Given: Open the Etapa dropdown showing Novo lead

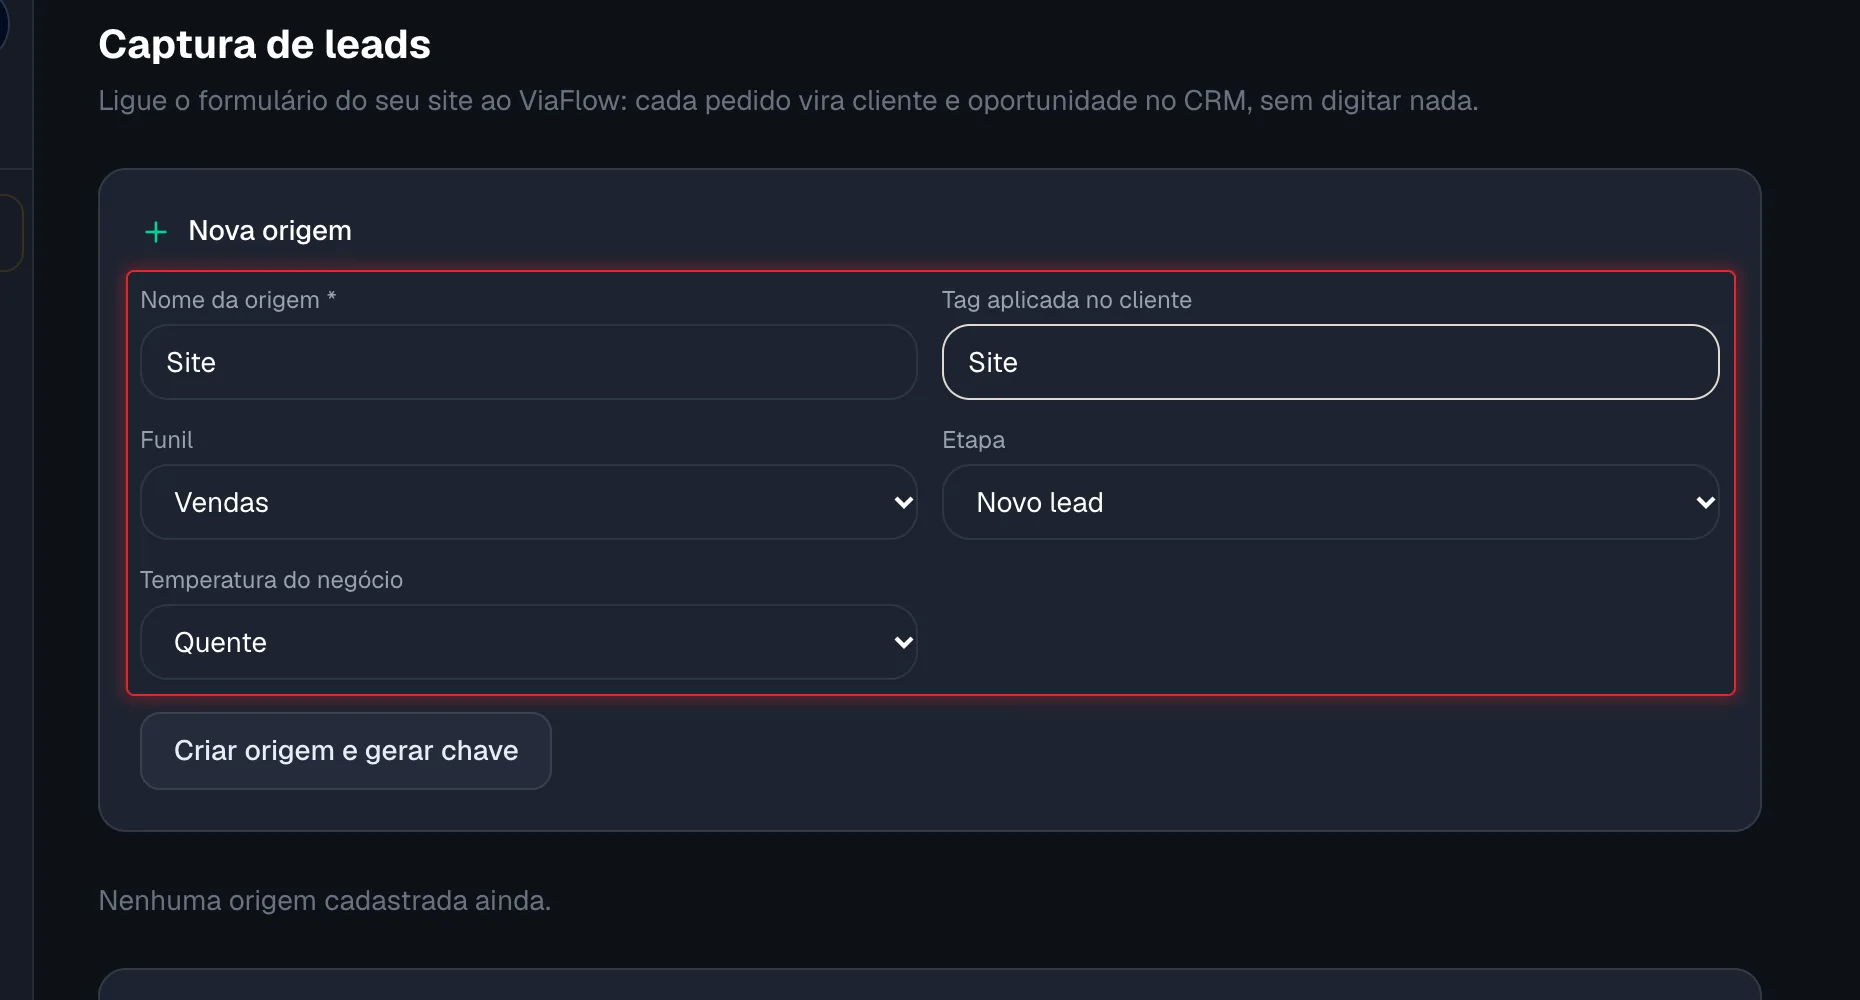Looking at the screenshot, I should 1330,502.
